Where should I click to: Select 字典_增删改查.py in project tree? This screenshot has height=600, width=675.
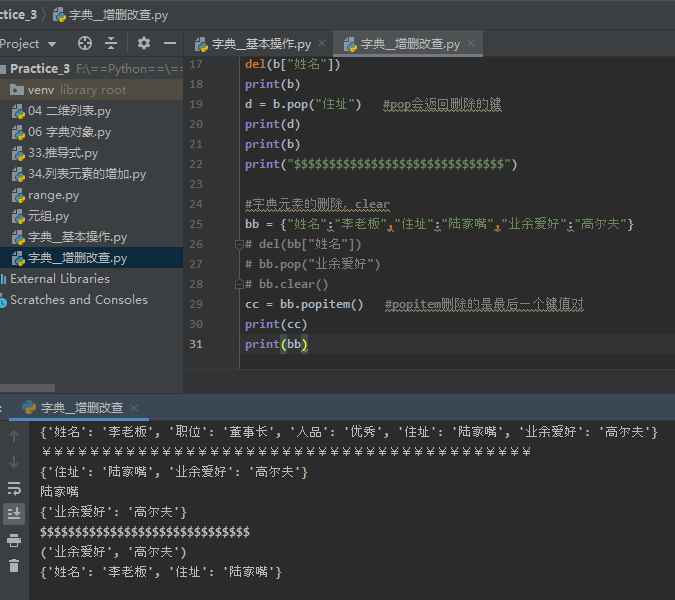pos(91,258)
